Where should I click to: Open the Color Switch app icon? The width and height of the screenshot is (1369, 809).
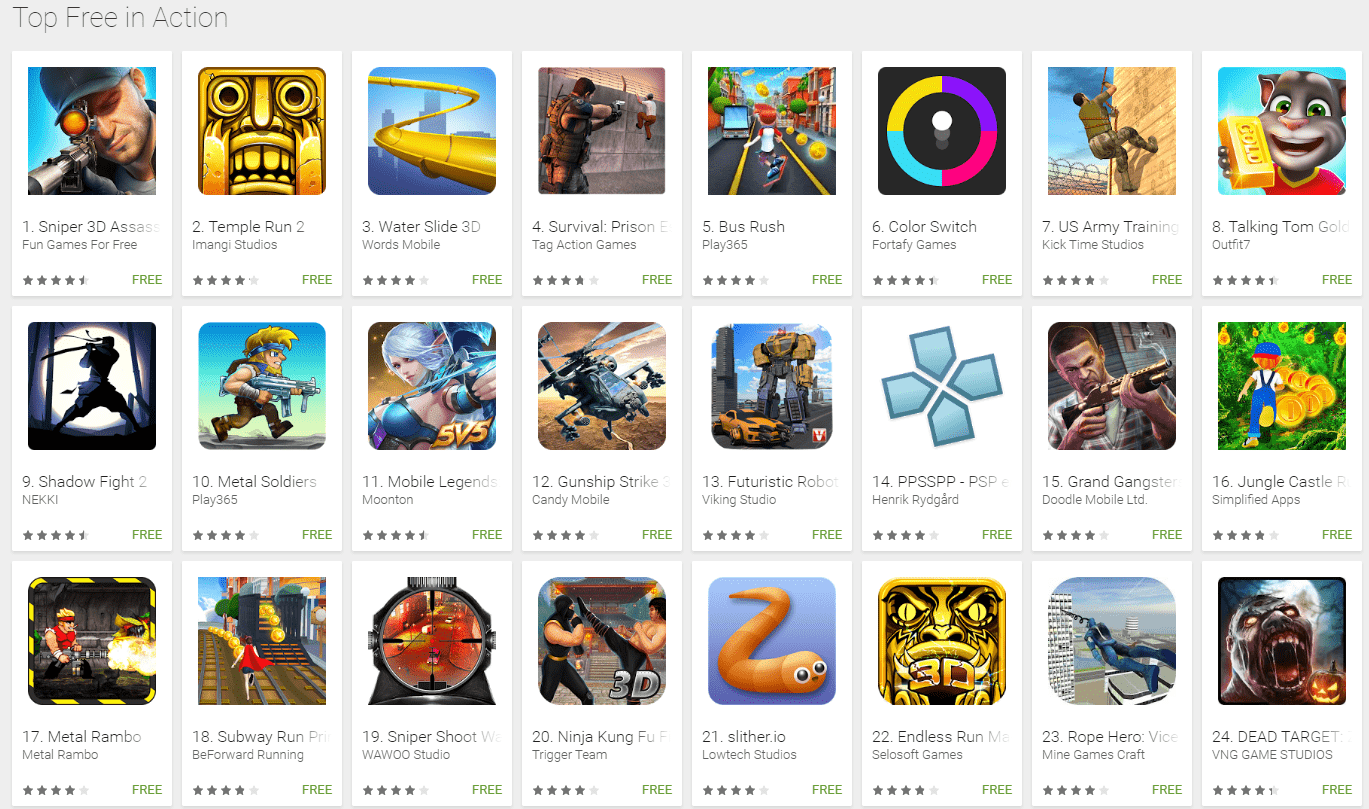942,131
